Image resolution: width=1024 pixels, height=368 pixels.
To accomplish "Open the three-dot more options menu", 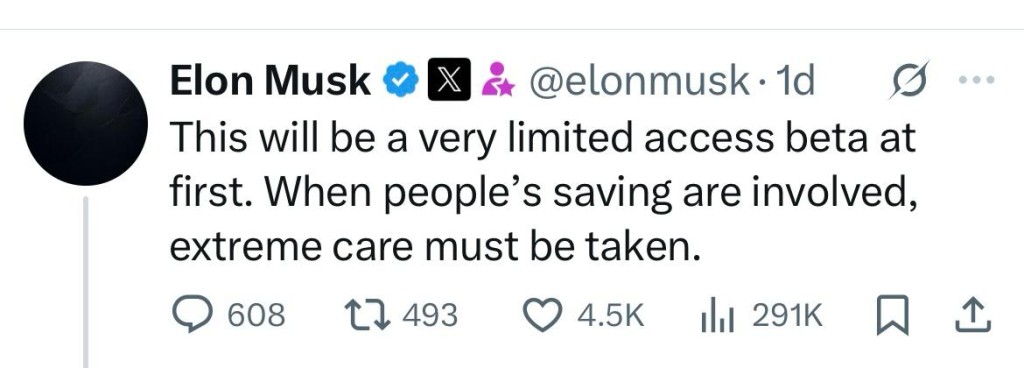I will pos(976,80).
